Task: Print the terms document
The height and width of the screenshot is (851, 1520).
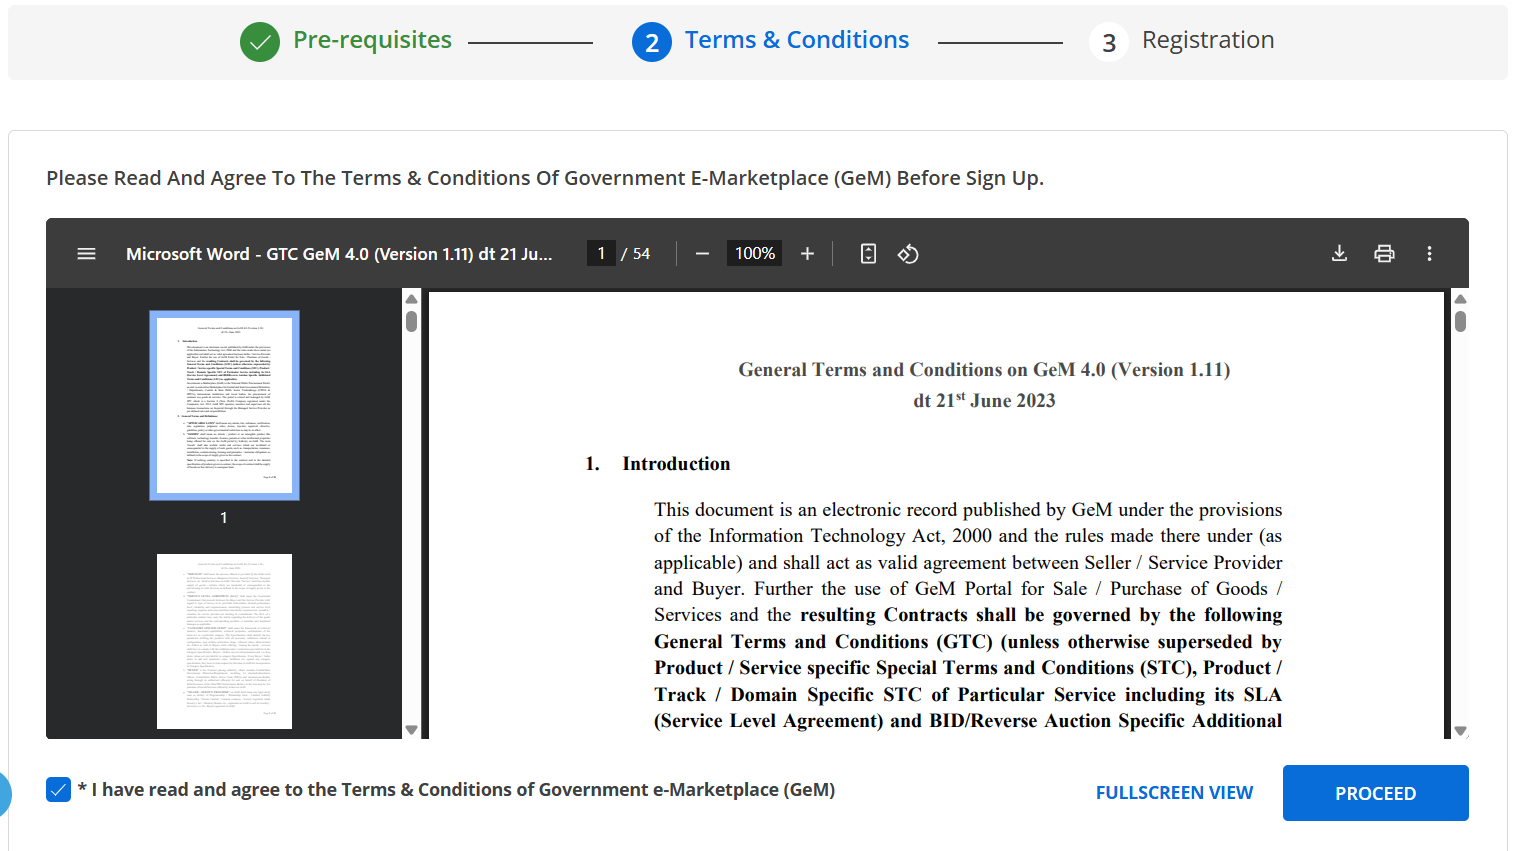Action: pyautogui.click(x=1384, y=254)
